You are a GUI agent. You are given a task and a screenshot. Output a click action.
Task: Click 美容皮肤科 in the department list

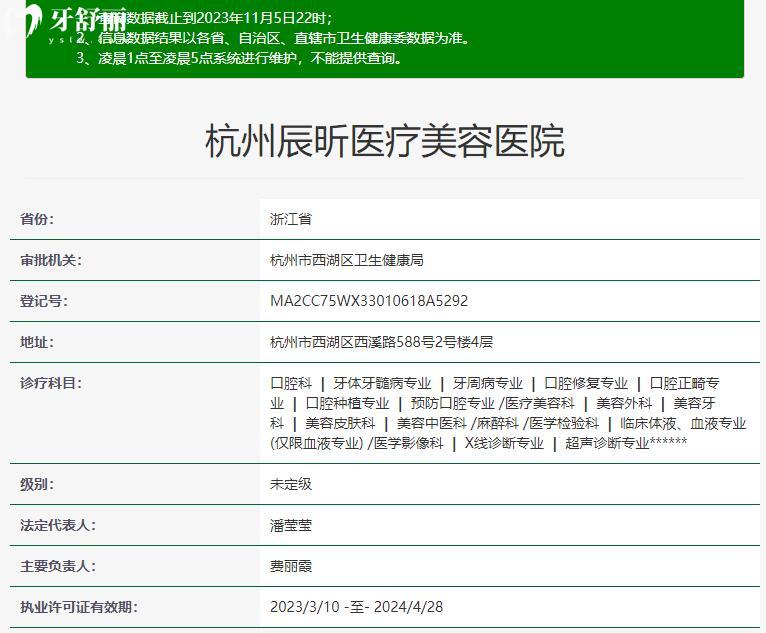tap(340, 423)
